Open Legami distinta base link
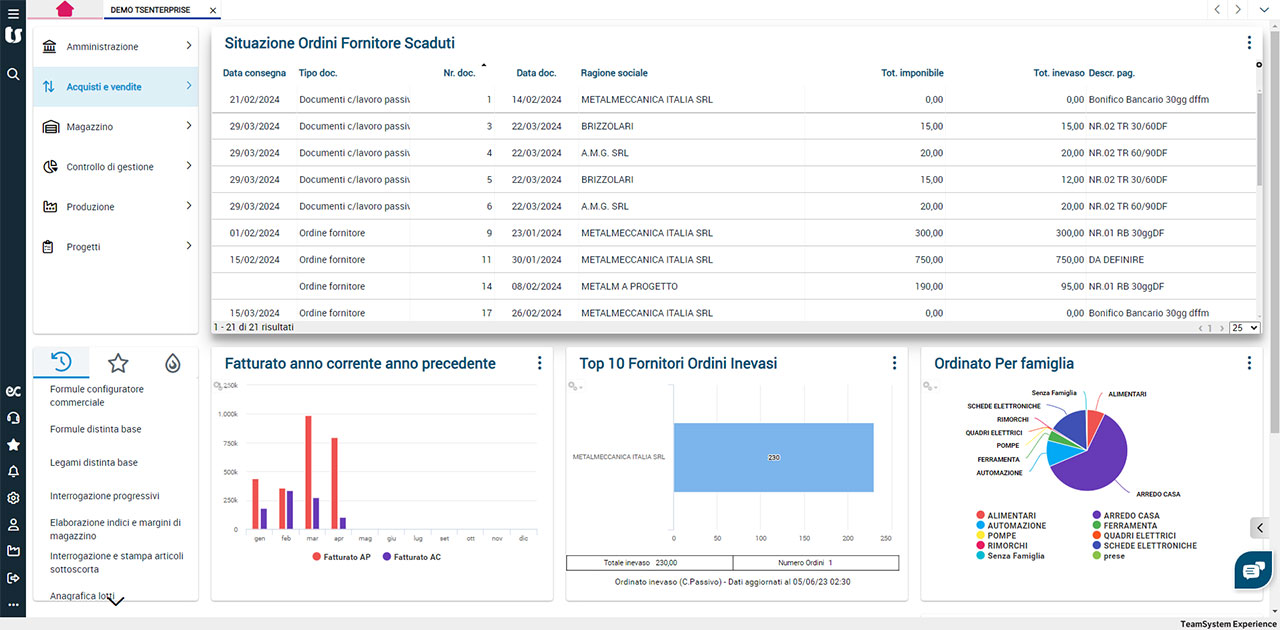The image size is (1280, 630). (x=94, y=463)
